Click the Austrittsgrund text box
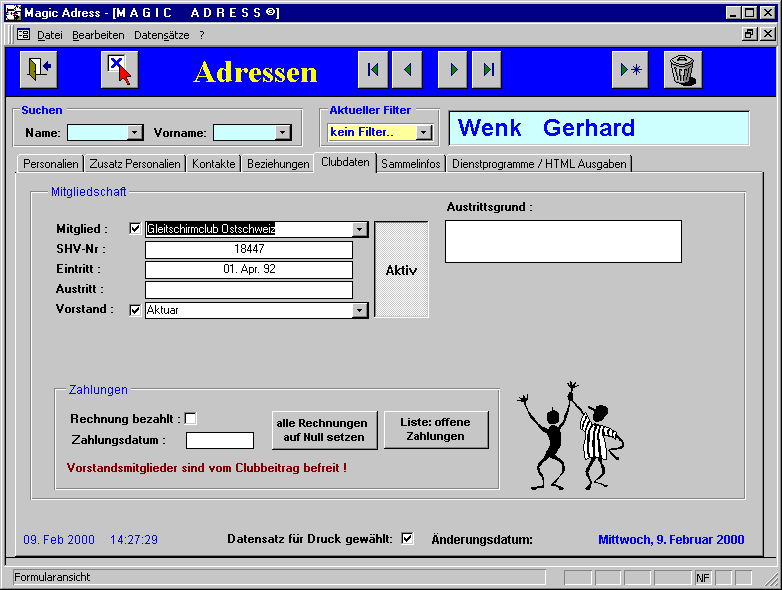The width and height of the screenshot is (782, 590). (x=563, y=241)
